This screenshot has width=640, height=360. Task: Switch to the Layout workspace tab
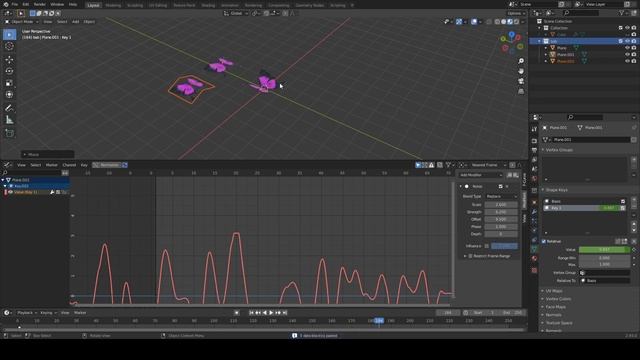tap(93, 5)
